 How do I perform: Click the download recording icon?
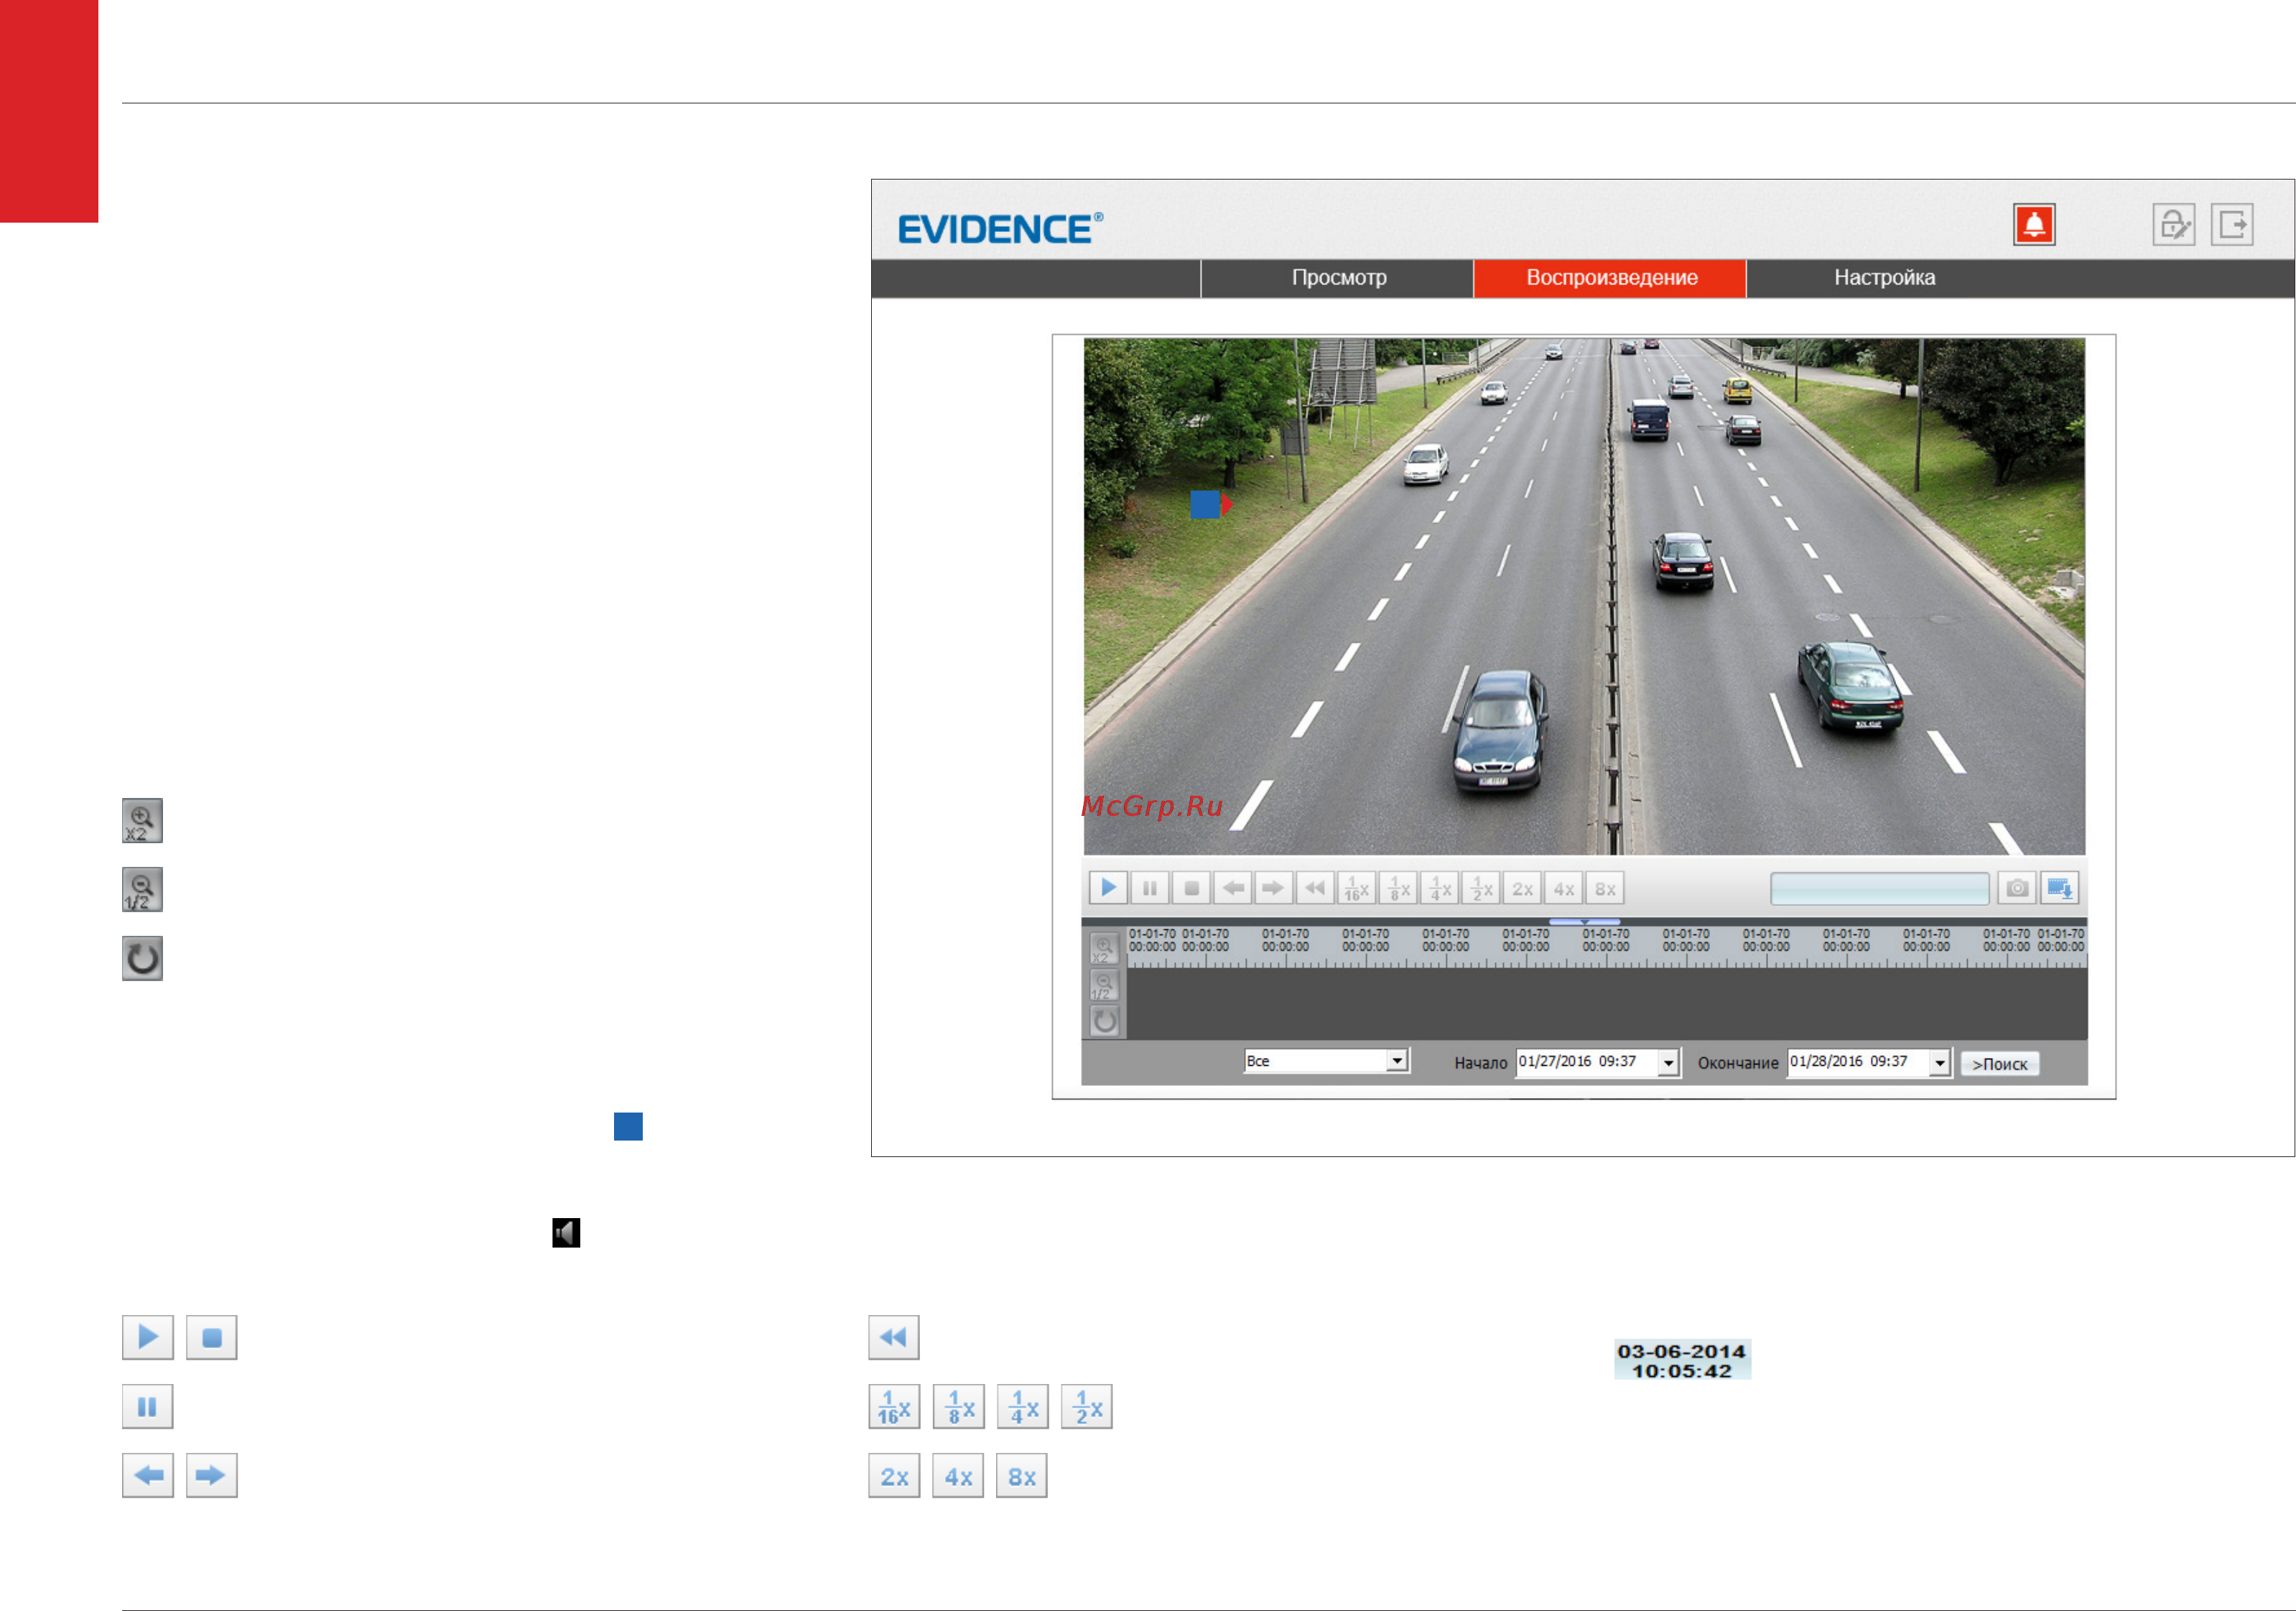click(2060, 888)
